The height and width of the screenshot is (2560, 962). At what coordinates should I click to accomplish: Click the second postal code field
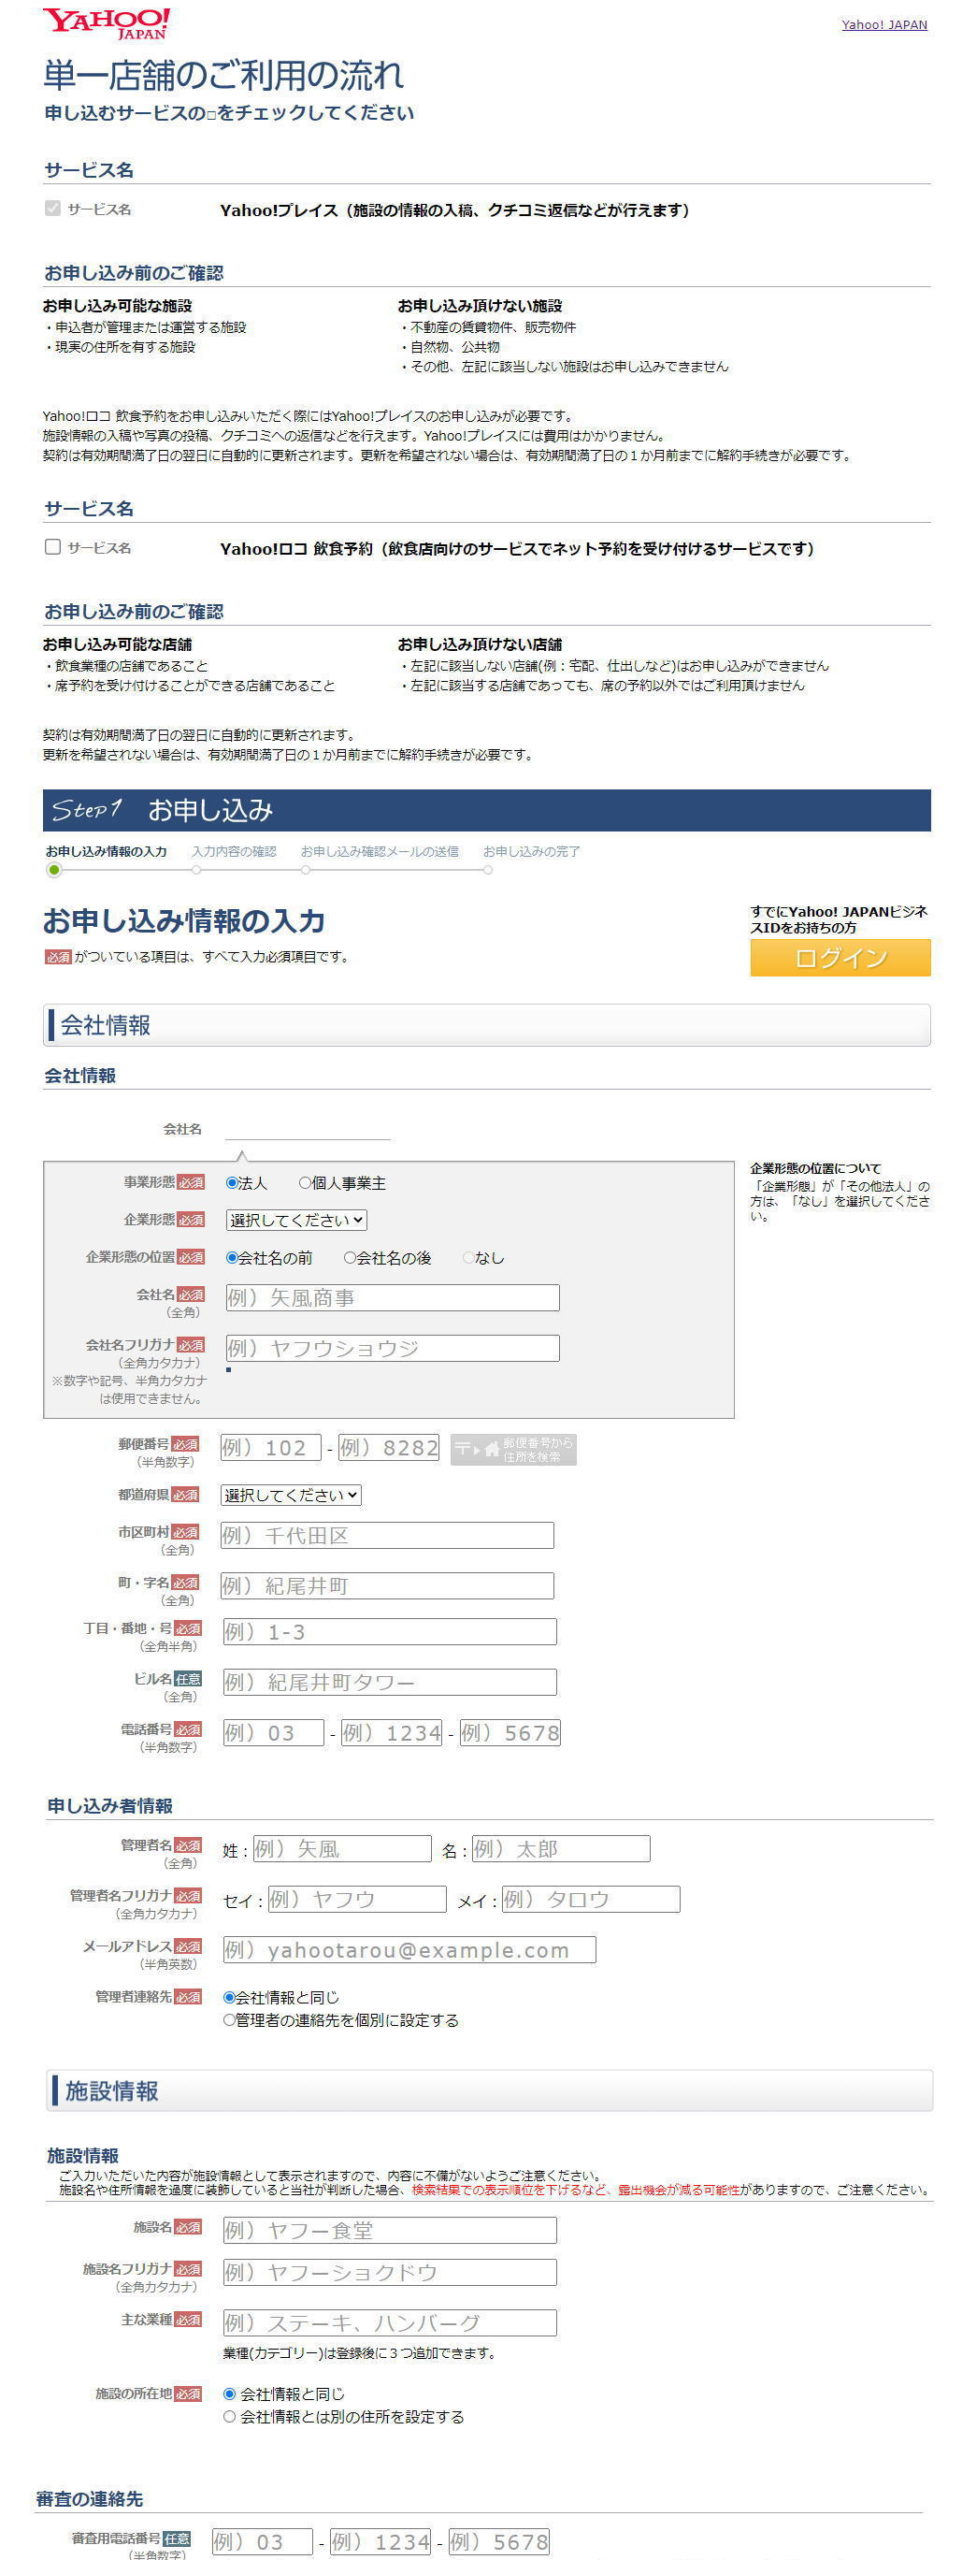(x=389, y=1447)
